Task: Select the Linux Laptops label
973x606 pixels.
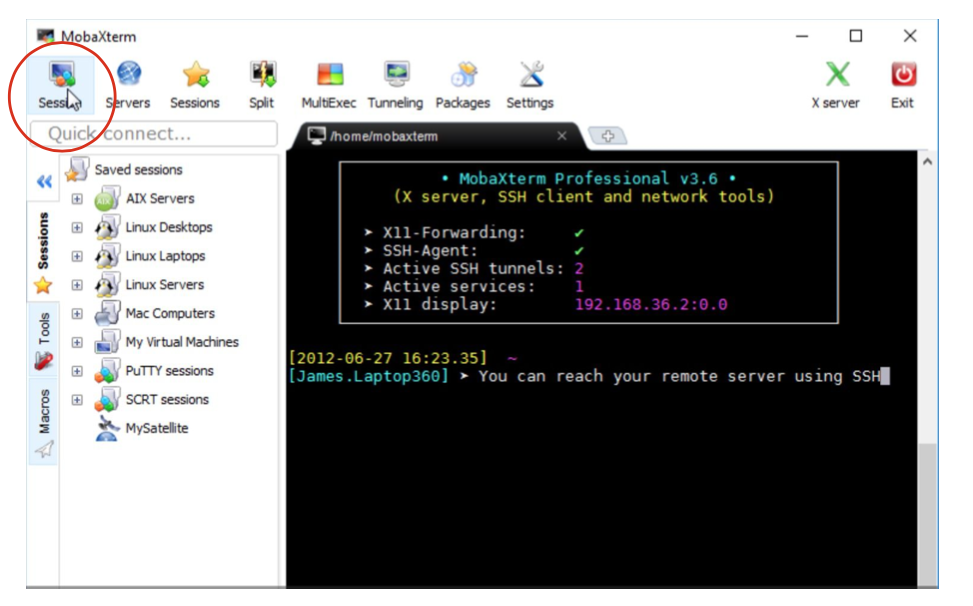Action: [165, 256]
